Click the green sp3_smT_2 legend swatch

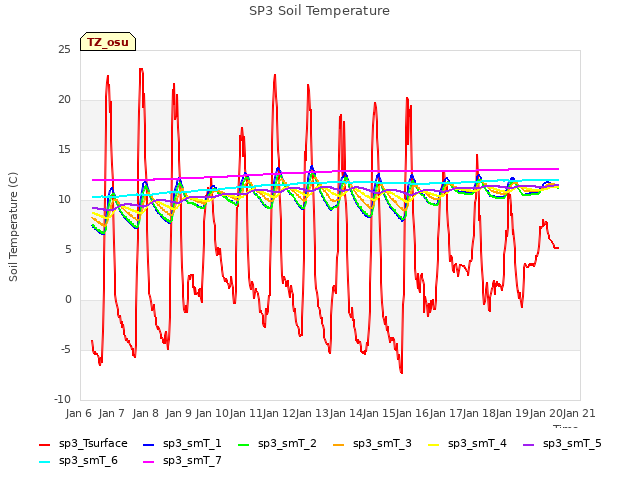[x=244, y=444]
